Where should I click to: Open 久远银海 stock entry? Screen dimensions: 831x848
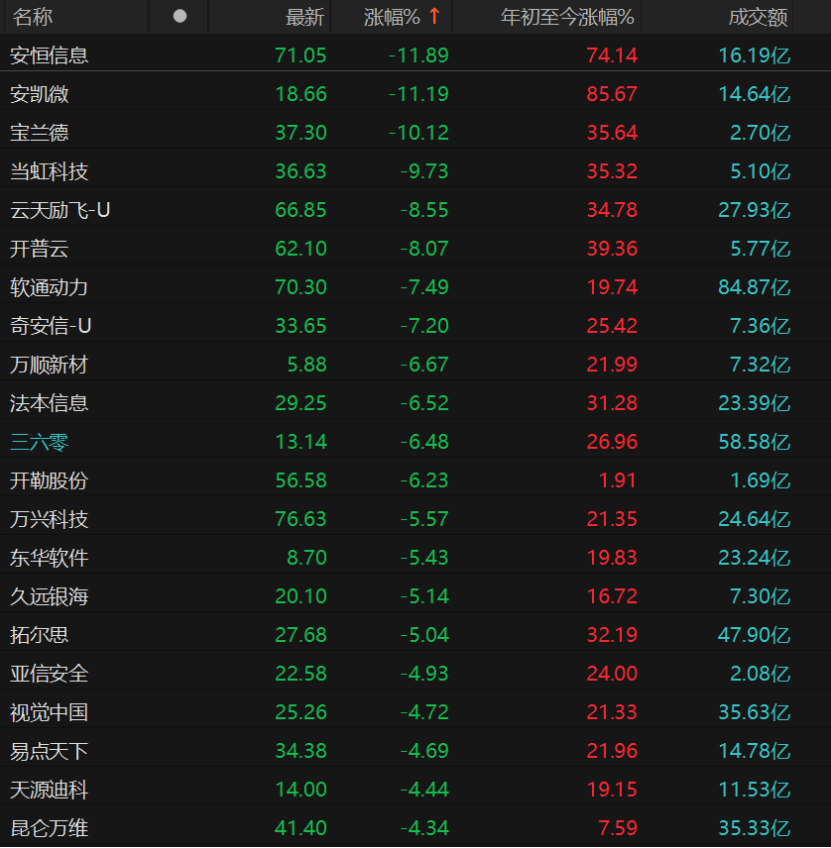click(49, 597)
